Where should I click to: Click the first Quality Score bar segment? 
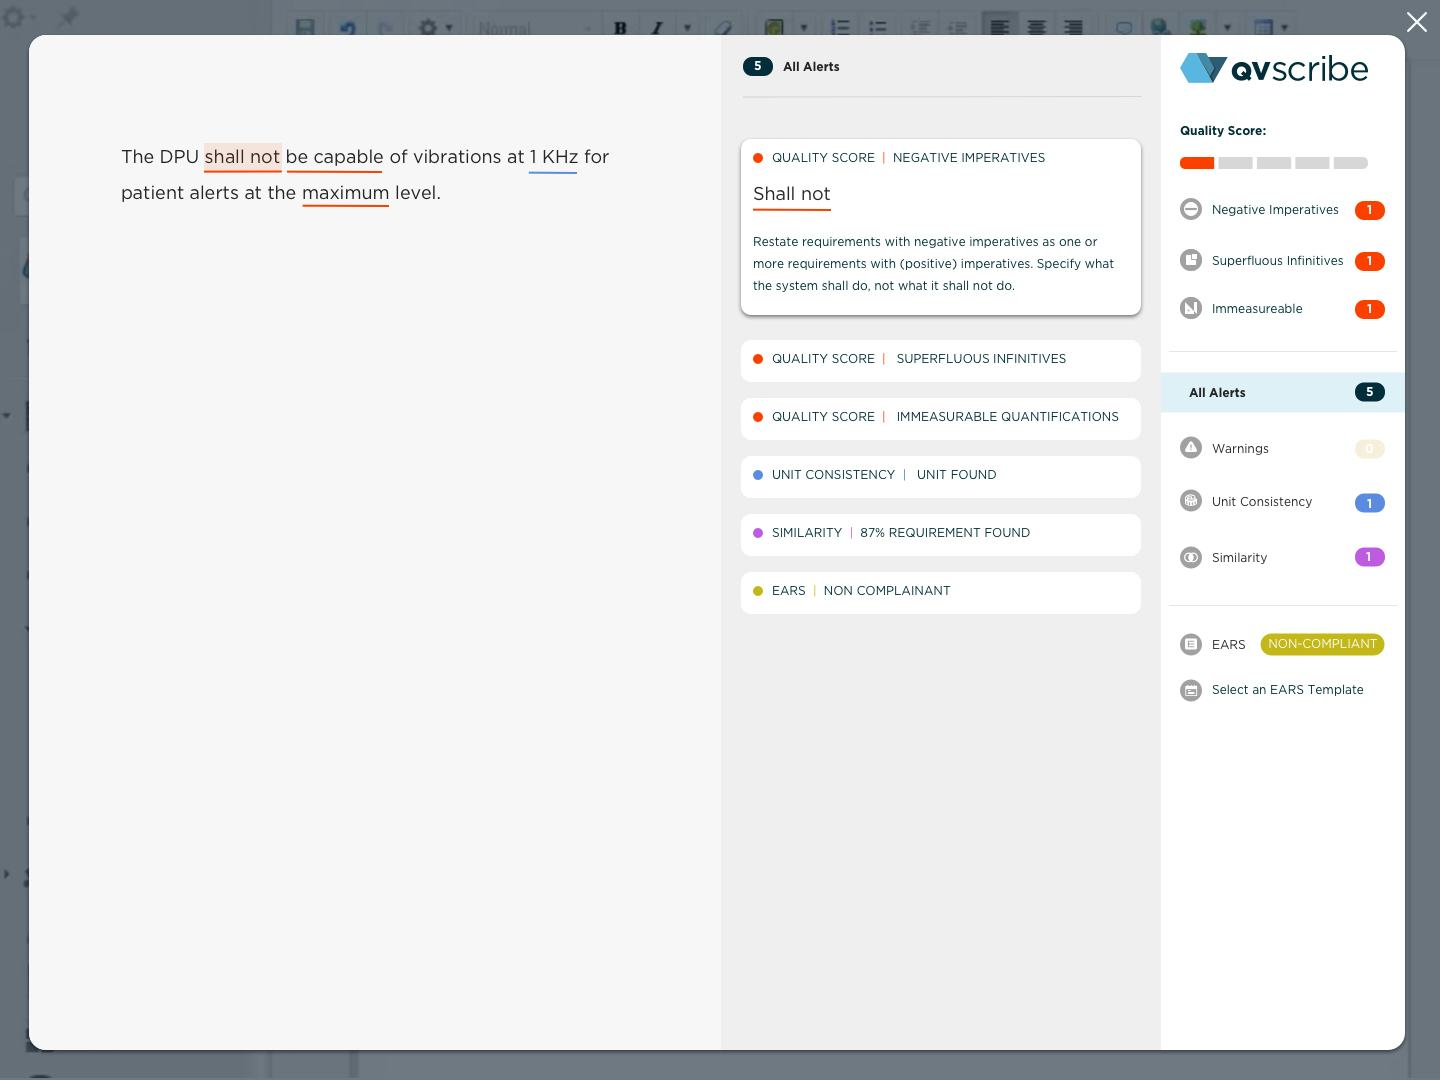(x=1196, y=162)
